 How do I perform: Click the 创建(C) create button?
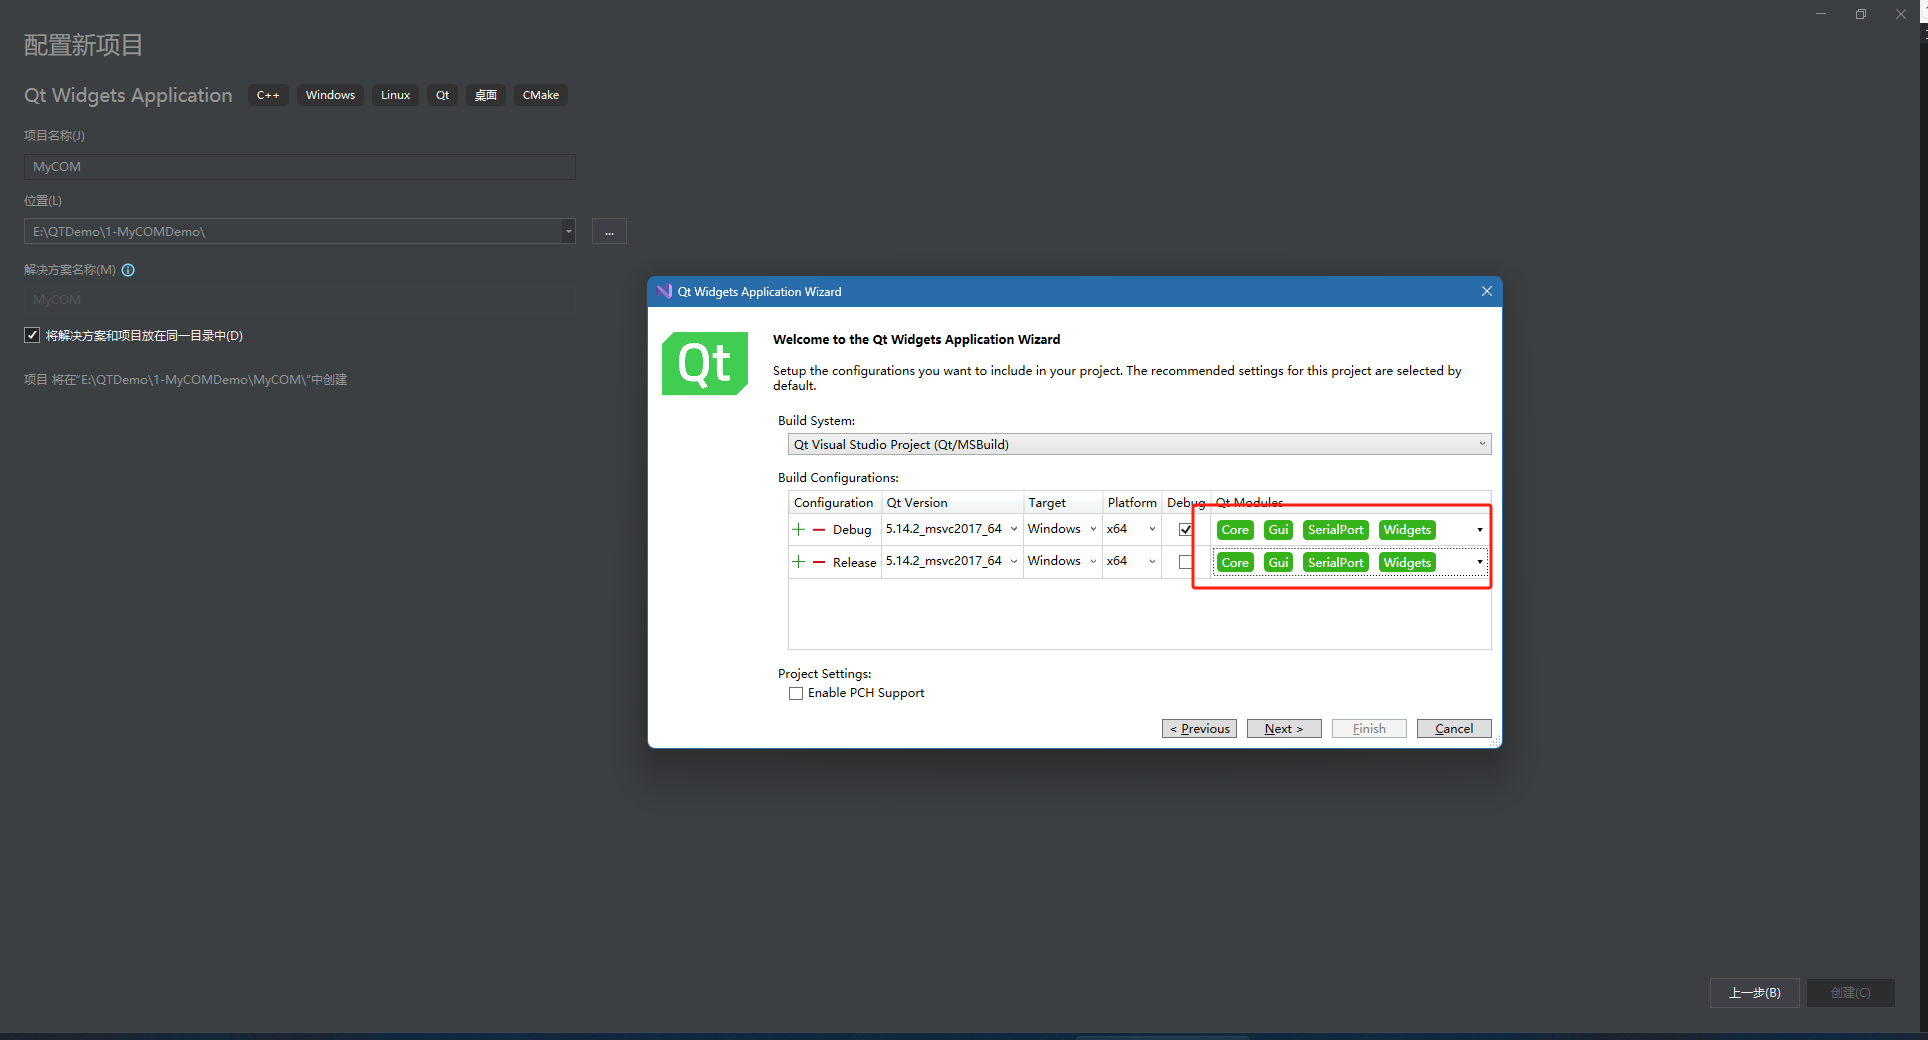click(x=1850, y=993)
